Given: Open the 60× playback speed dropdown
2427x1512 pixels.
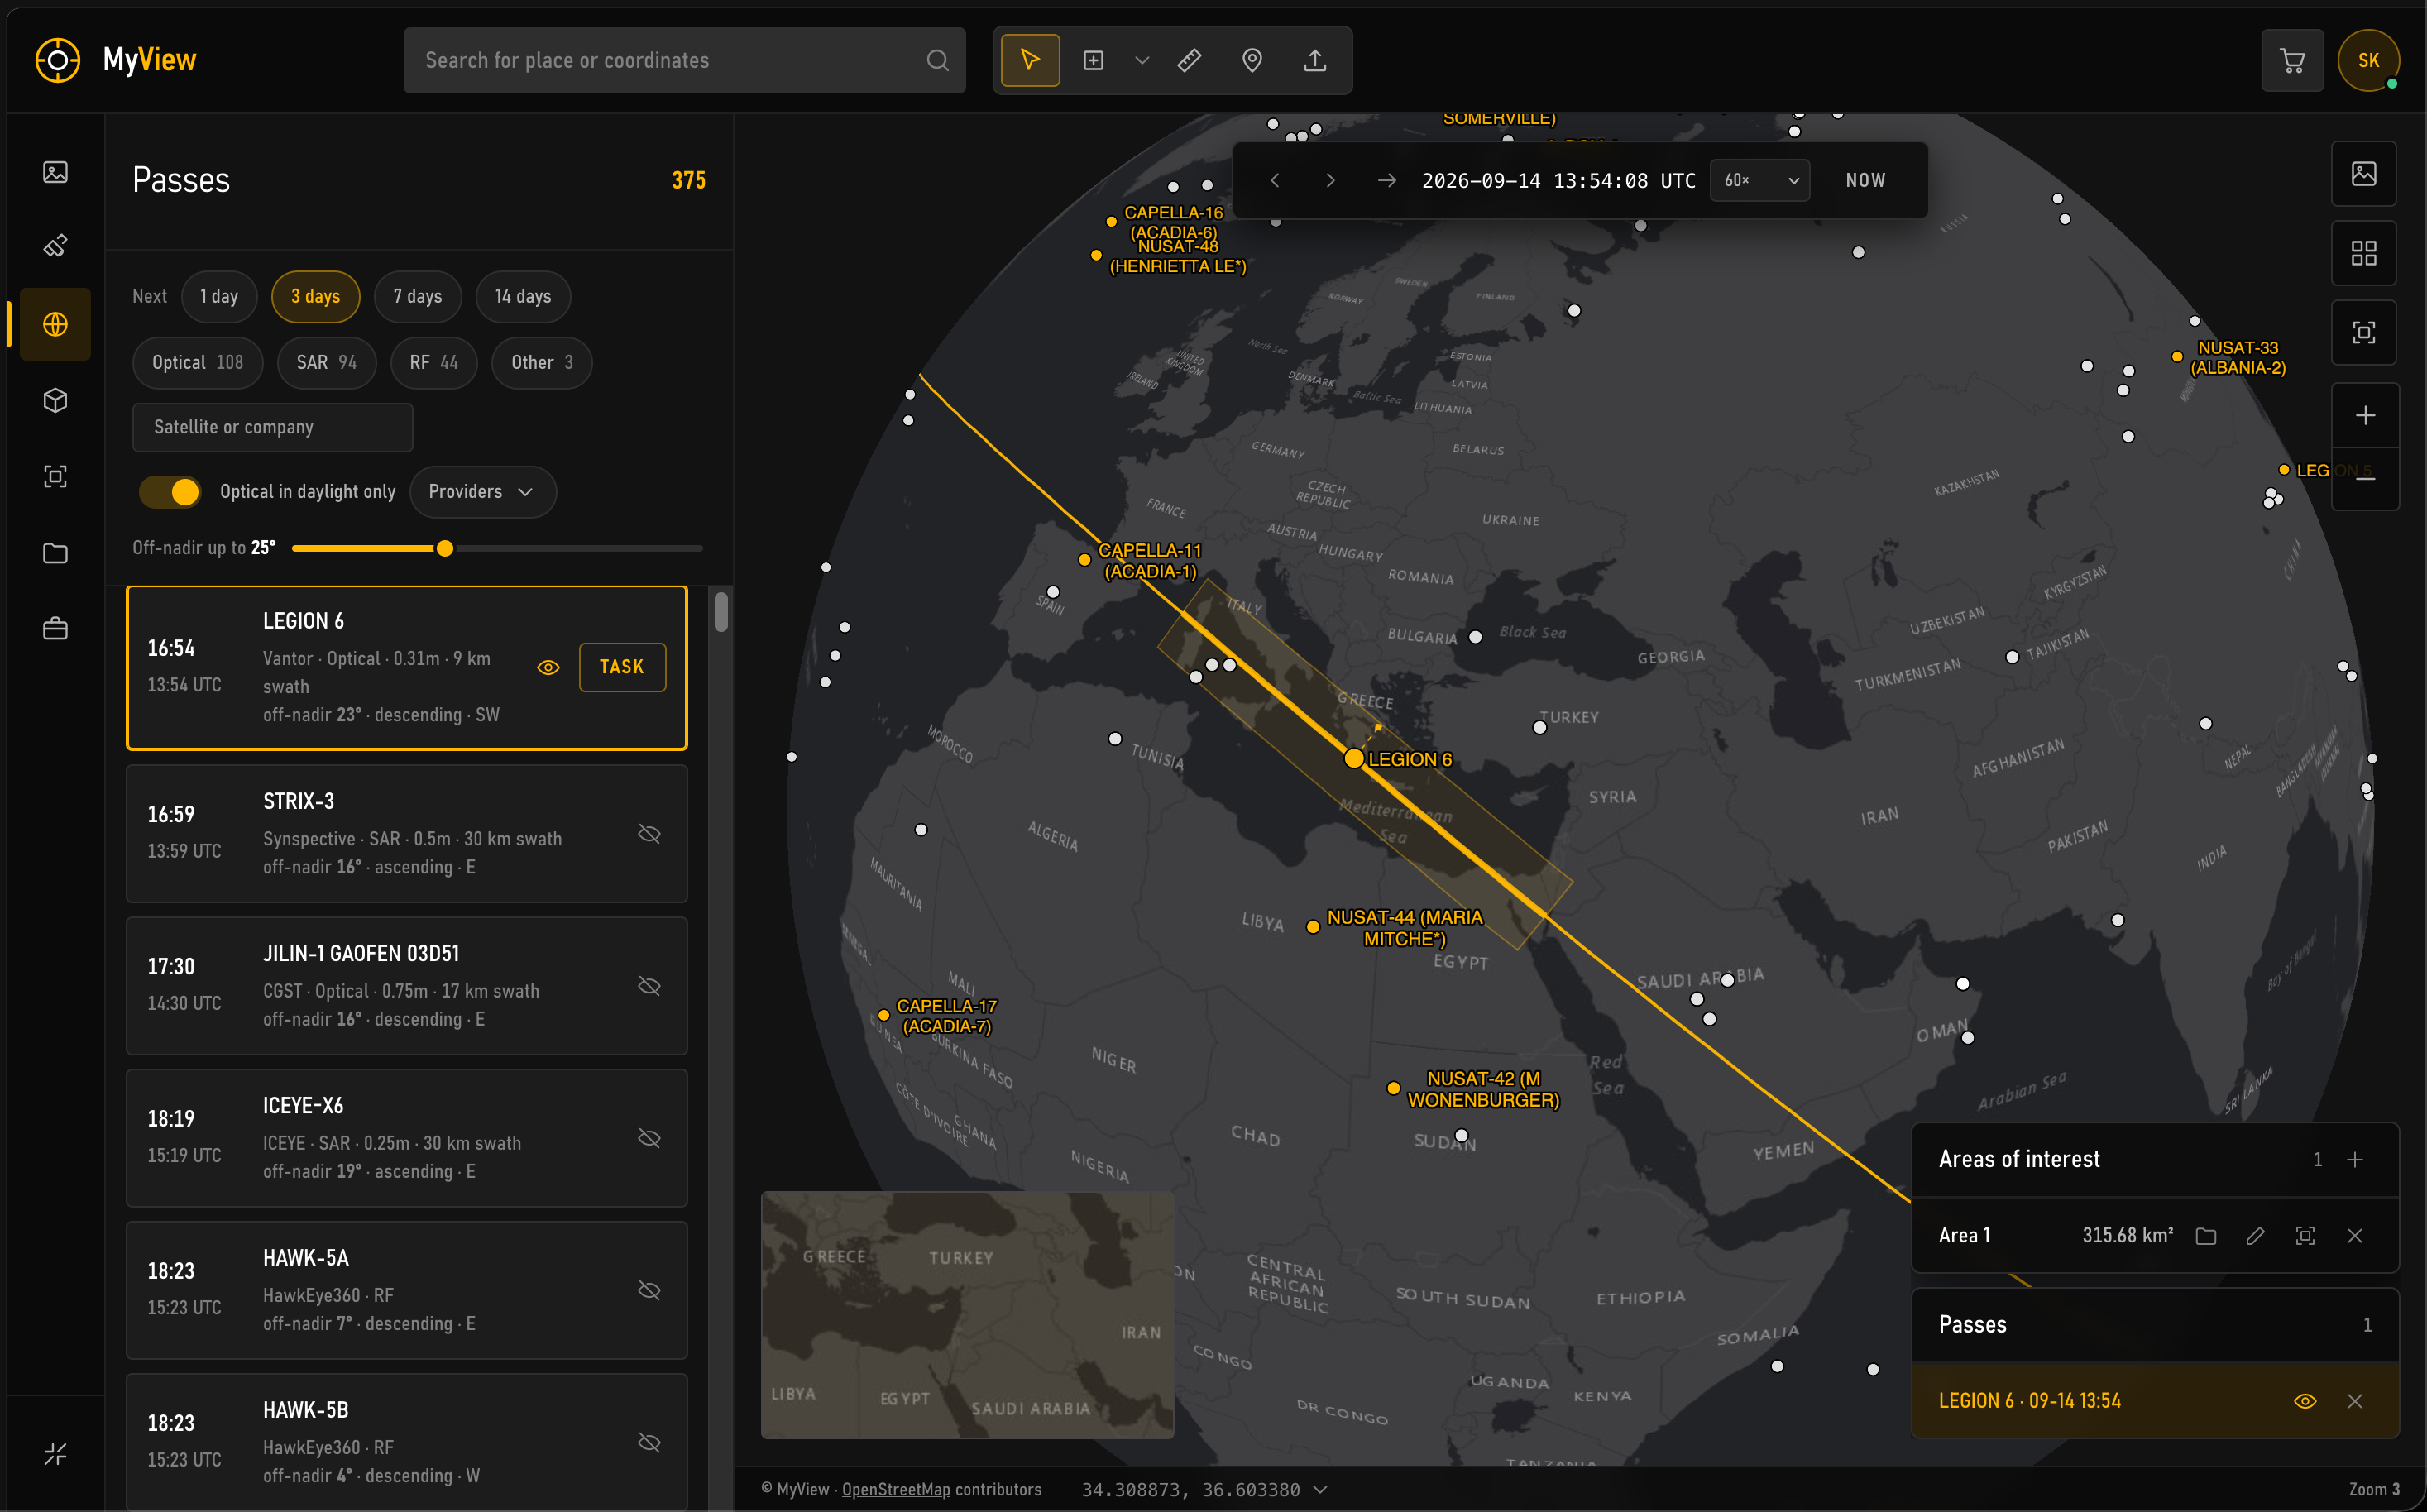Looking at the screenshot, I should click(x=1759, y=180).
